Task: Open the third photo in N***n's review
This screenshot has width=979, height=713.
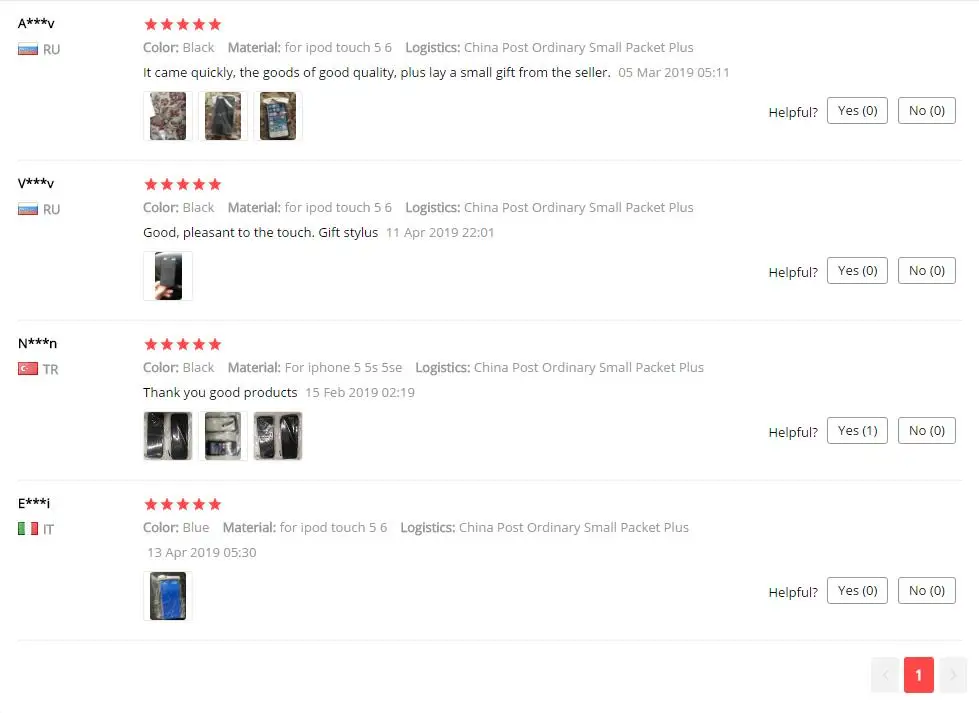Action: [278, 436]
